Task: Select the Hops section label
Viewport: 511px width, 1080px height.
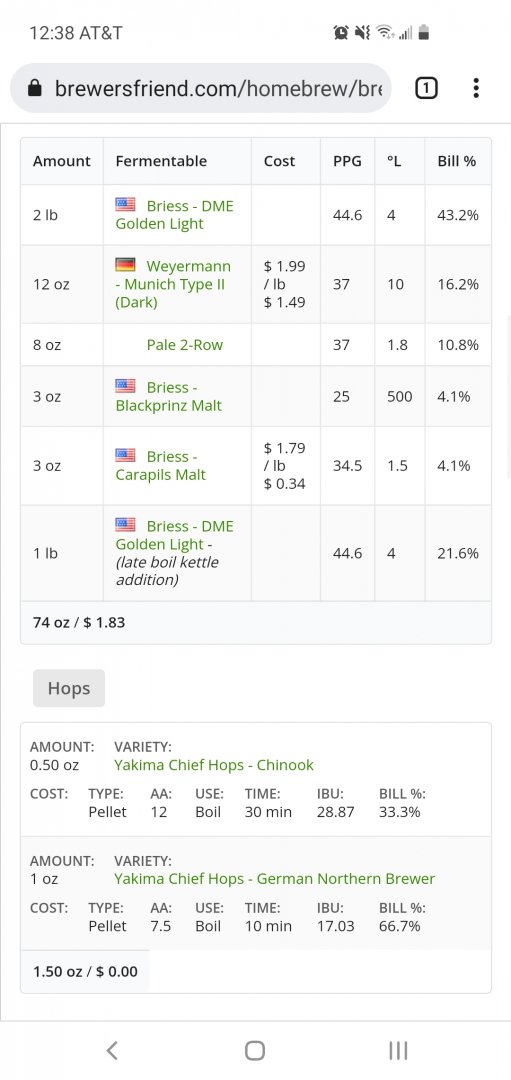Action: coord(69,688)
